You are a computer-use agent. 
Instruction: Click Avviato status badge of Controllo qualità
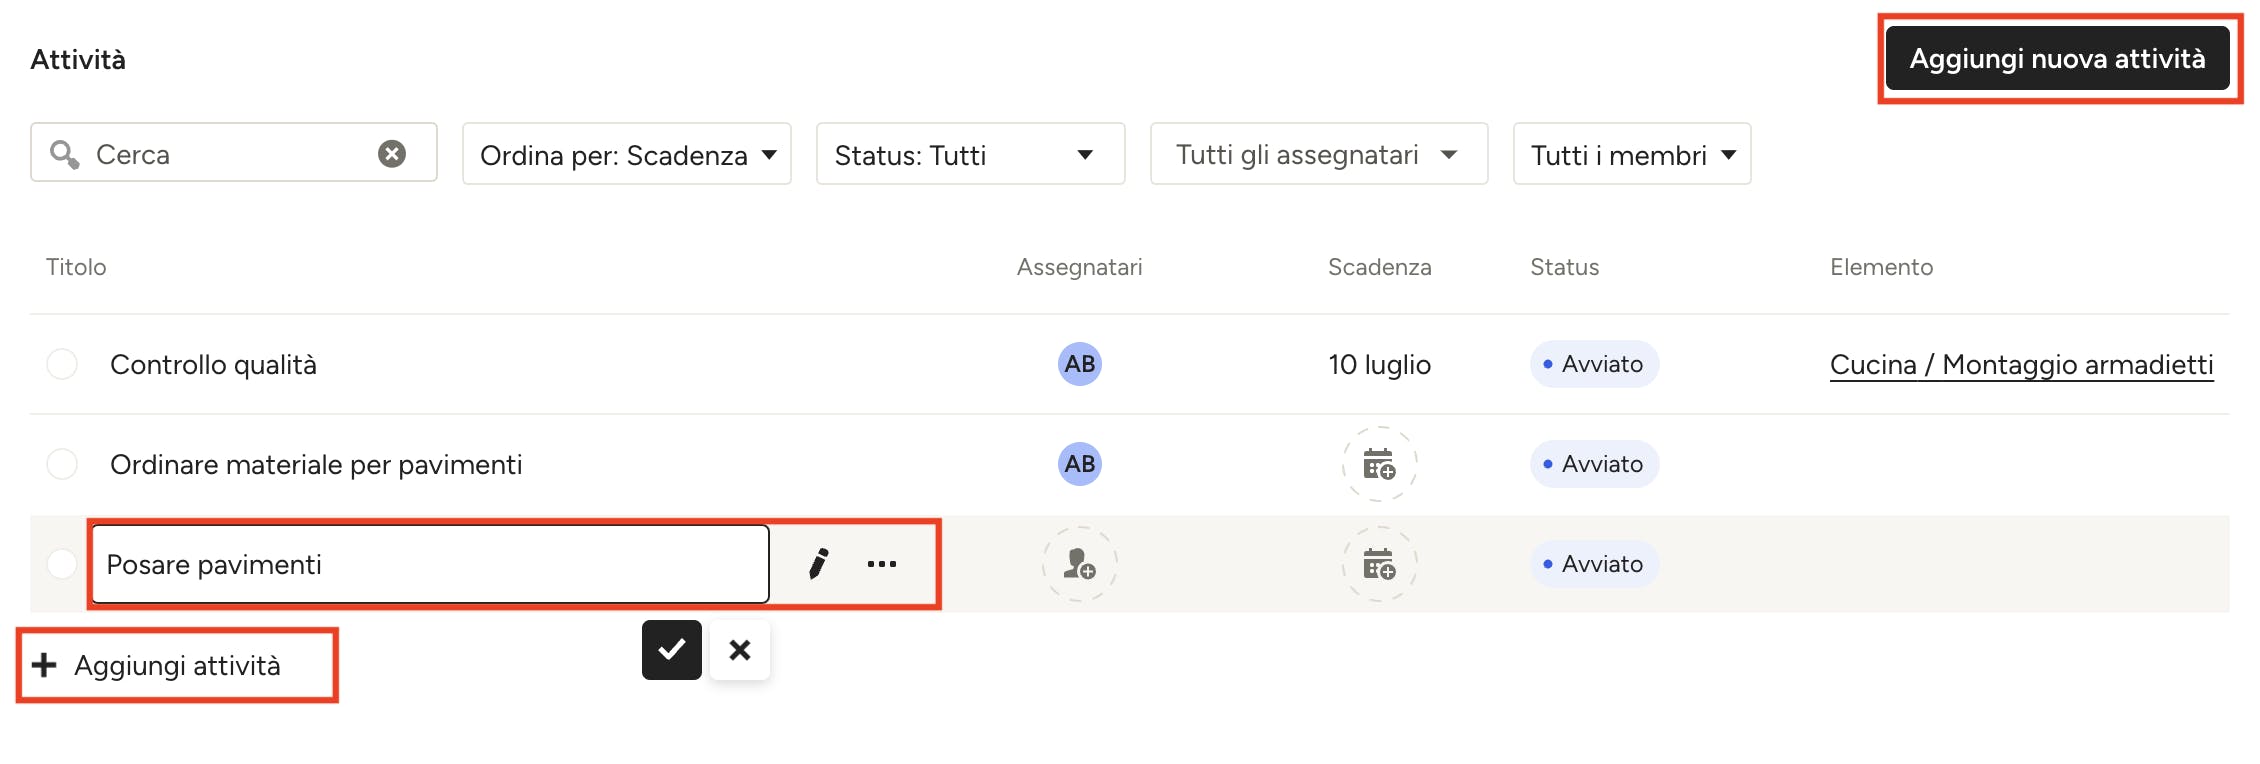click(x=1594, y=364)
